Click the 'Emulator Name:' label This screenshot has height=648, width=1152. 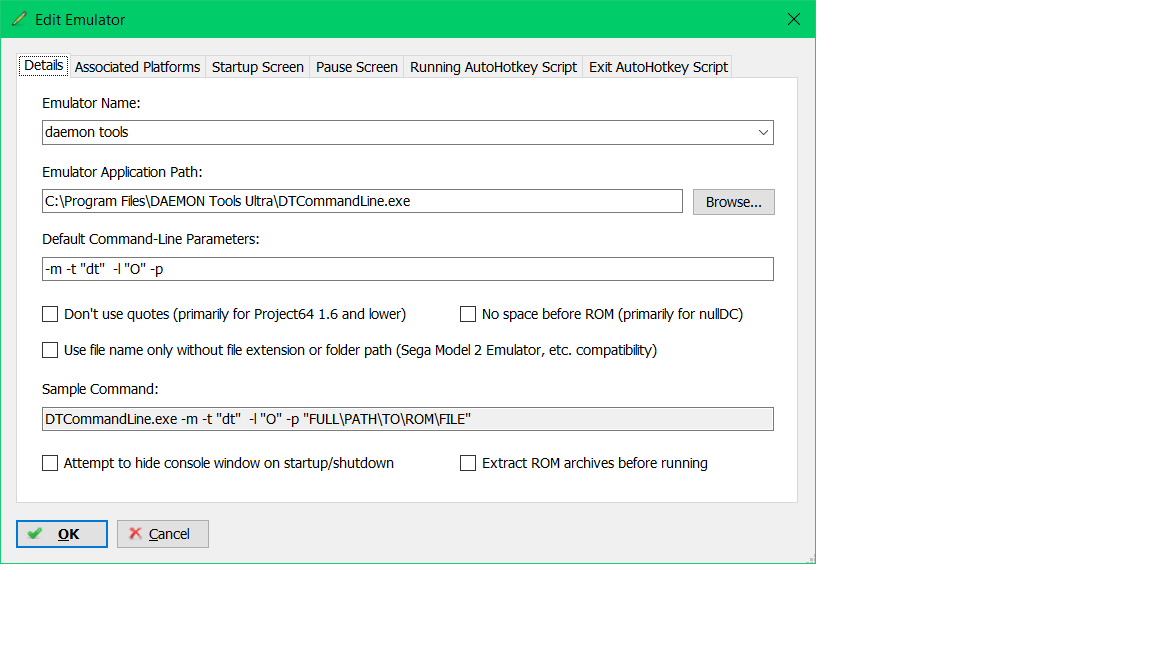point(91,104)
